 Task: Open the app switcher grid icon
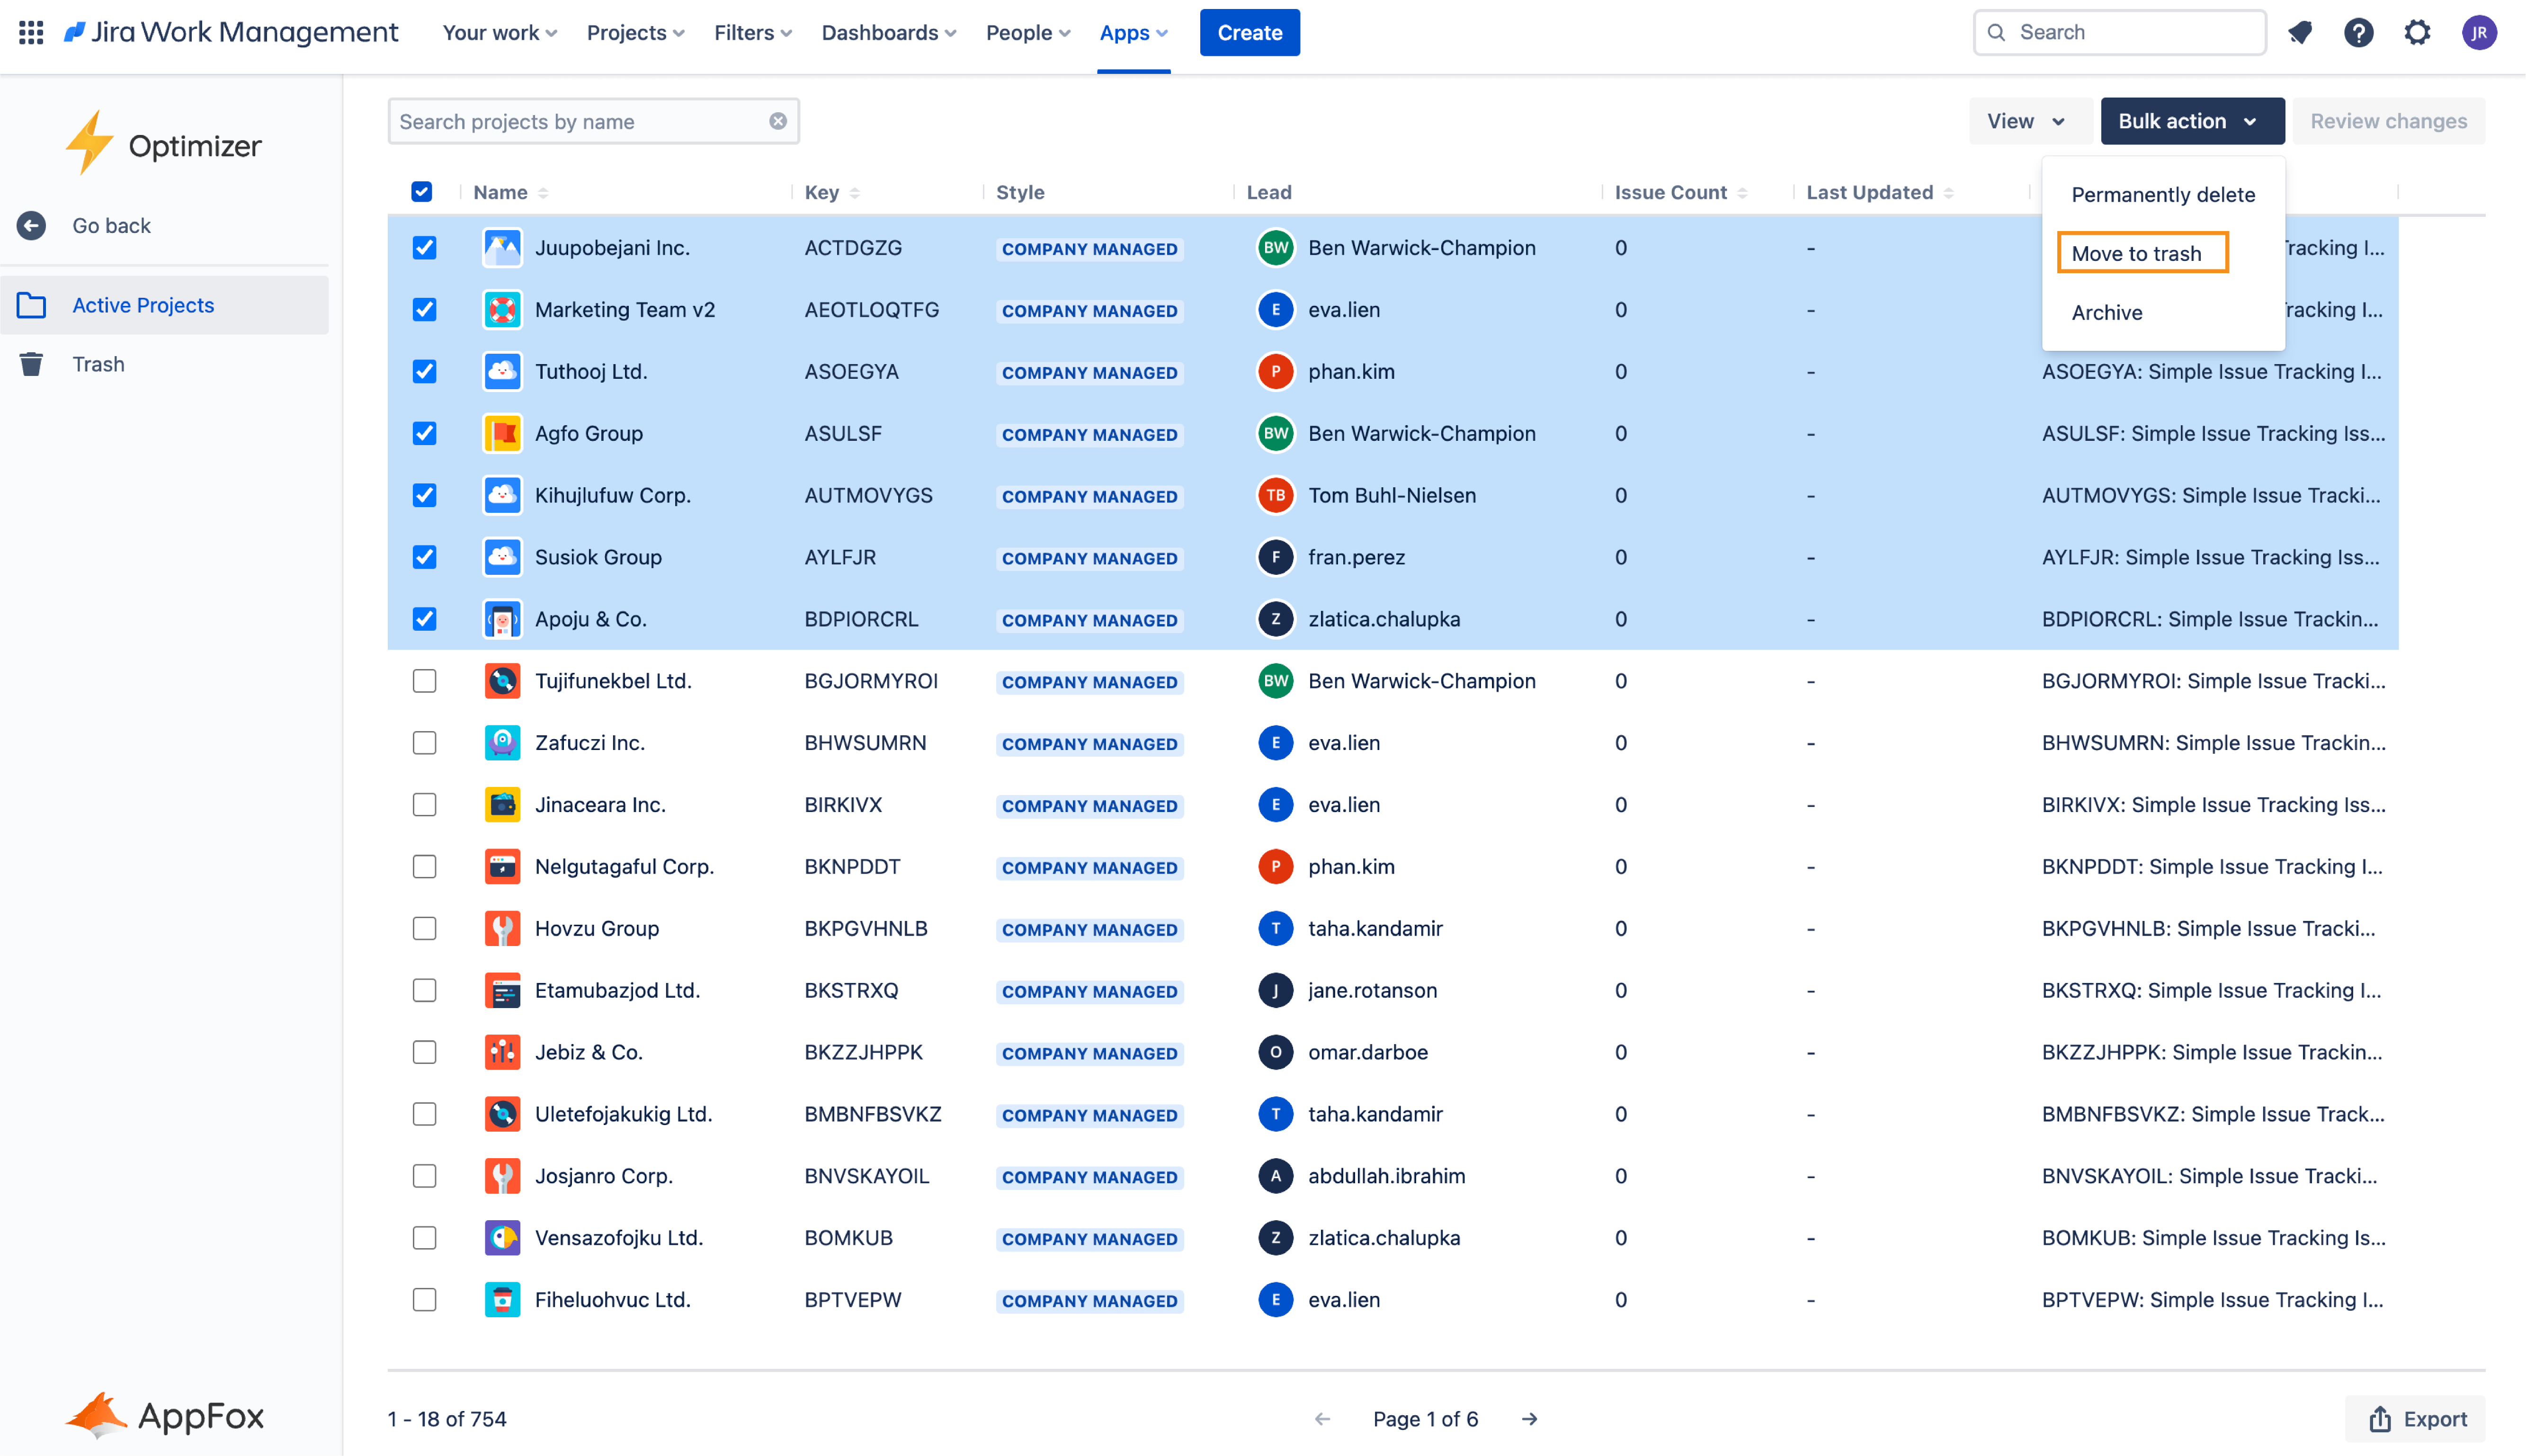click(x=31, y=33)
